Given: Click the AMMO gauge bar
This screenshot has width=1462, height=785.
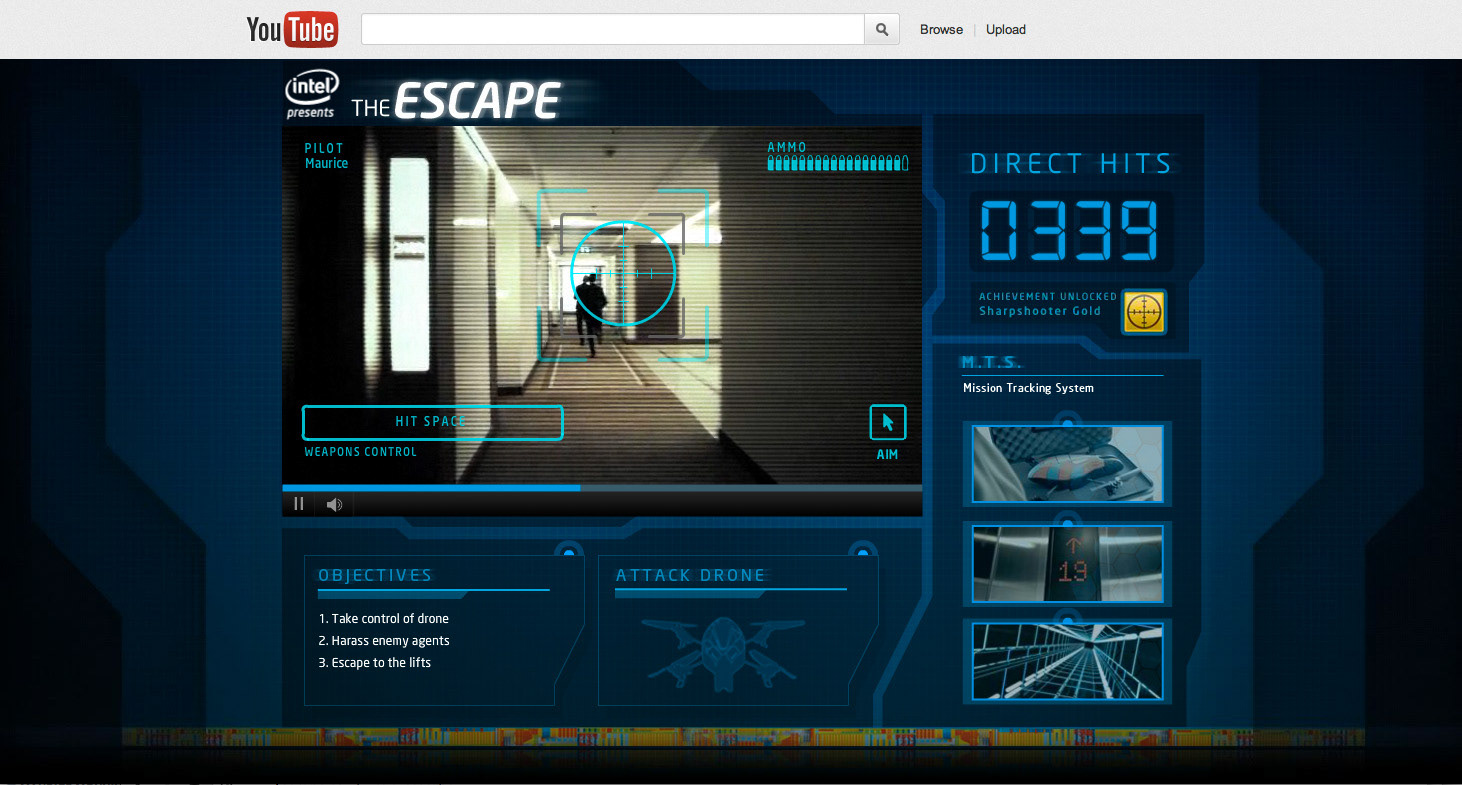Looking at the screenshot, I should (838, 163).
